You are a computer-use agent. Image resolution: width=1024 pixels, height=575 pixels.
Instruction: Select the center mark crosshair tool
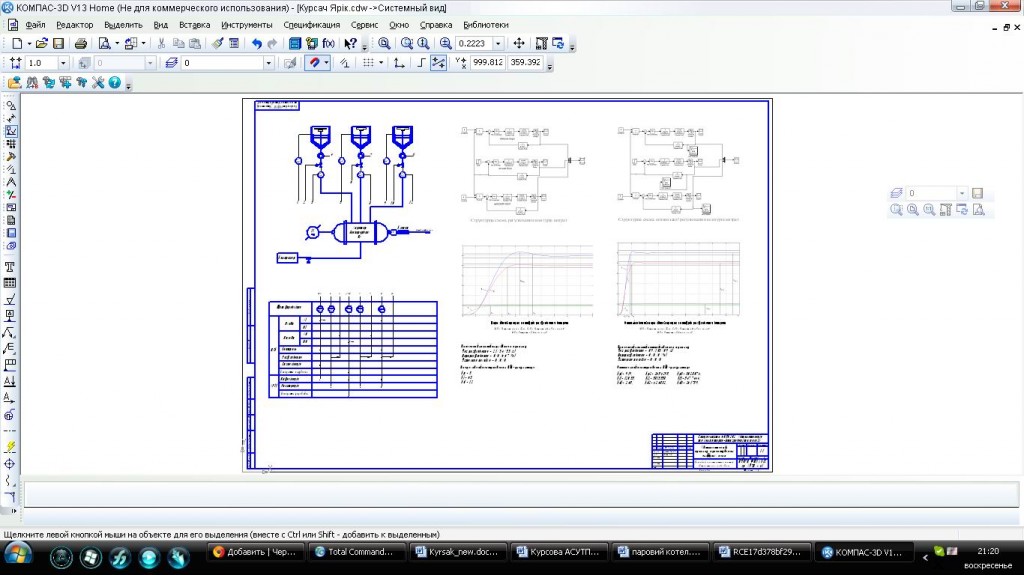pos(10,464)
